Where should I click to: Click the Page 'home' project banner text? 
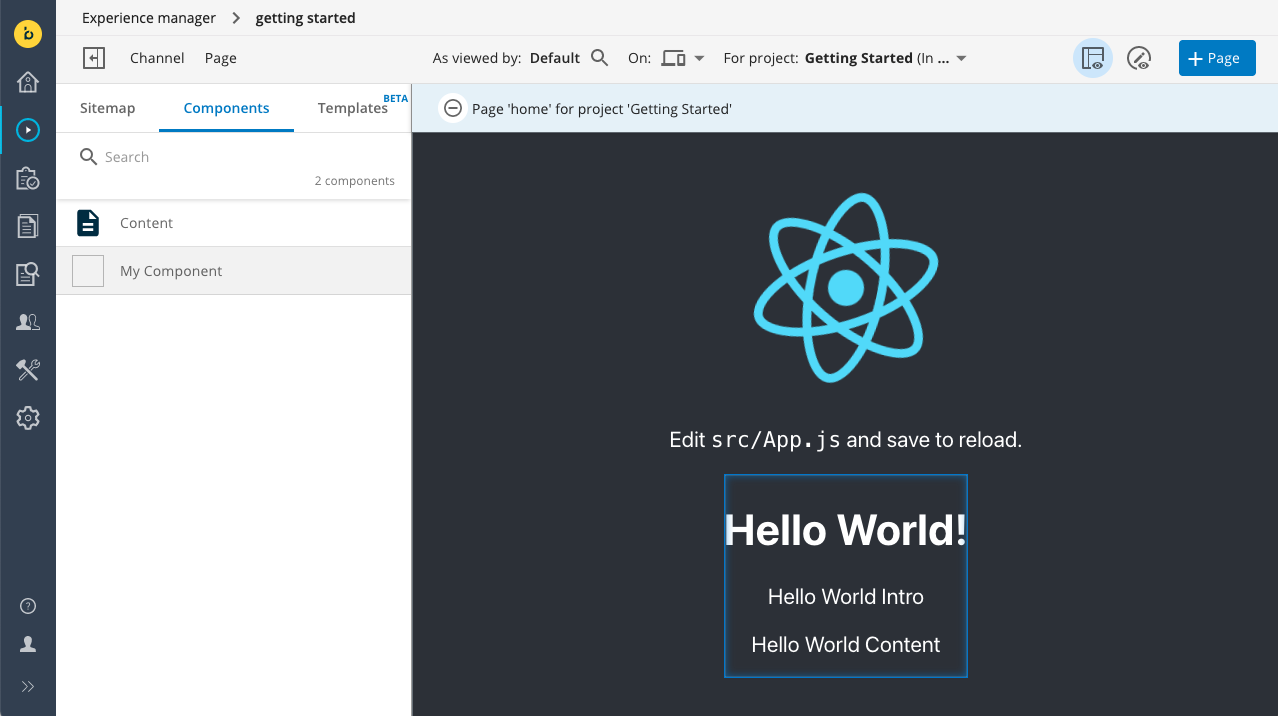pyautogui.click(x=602, y=108)
